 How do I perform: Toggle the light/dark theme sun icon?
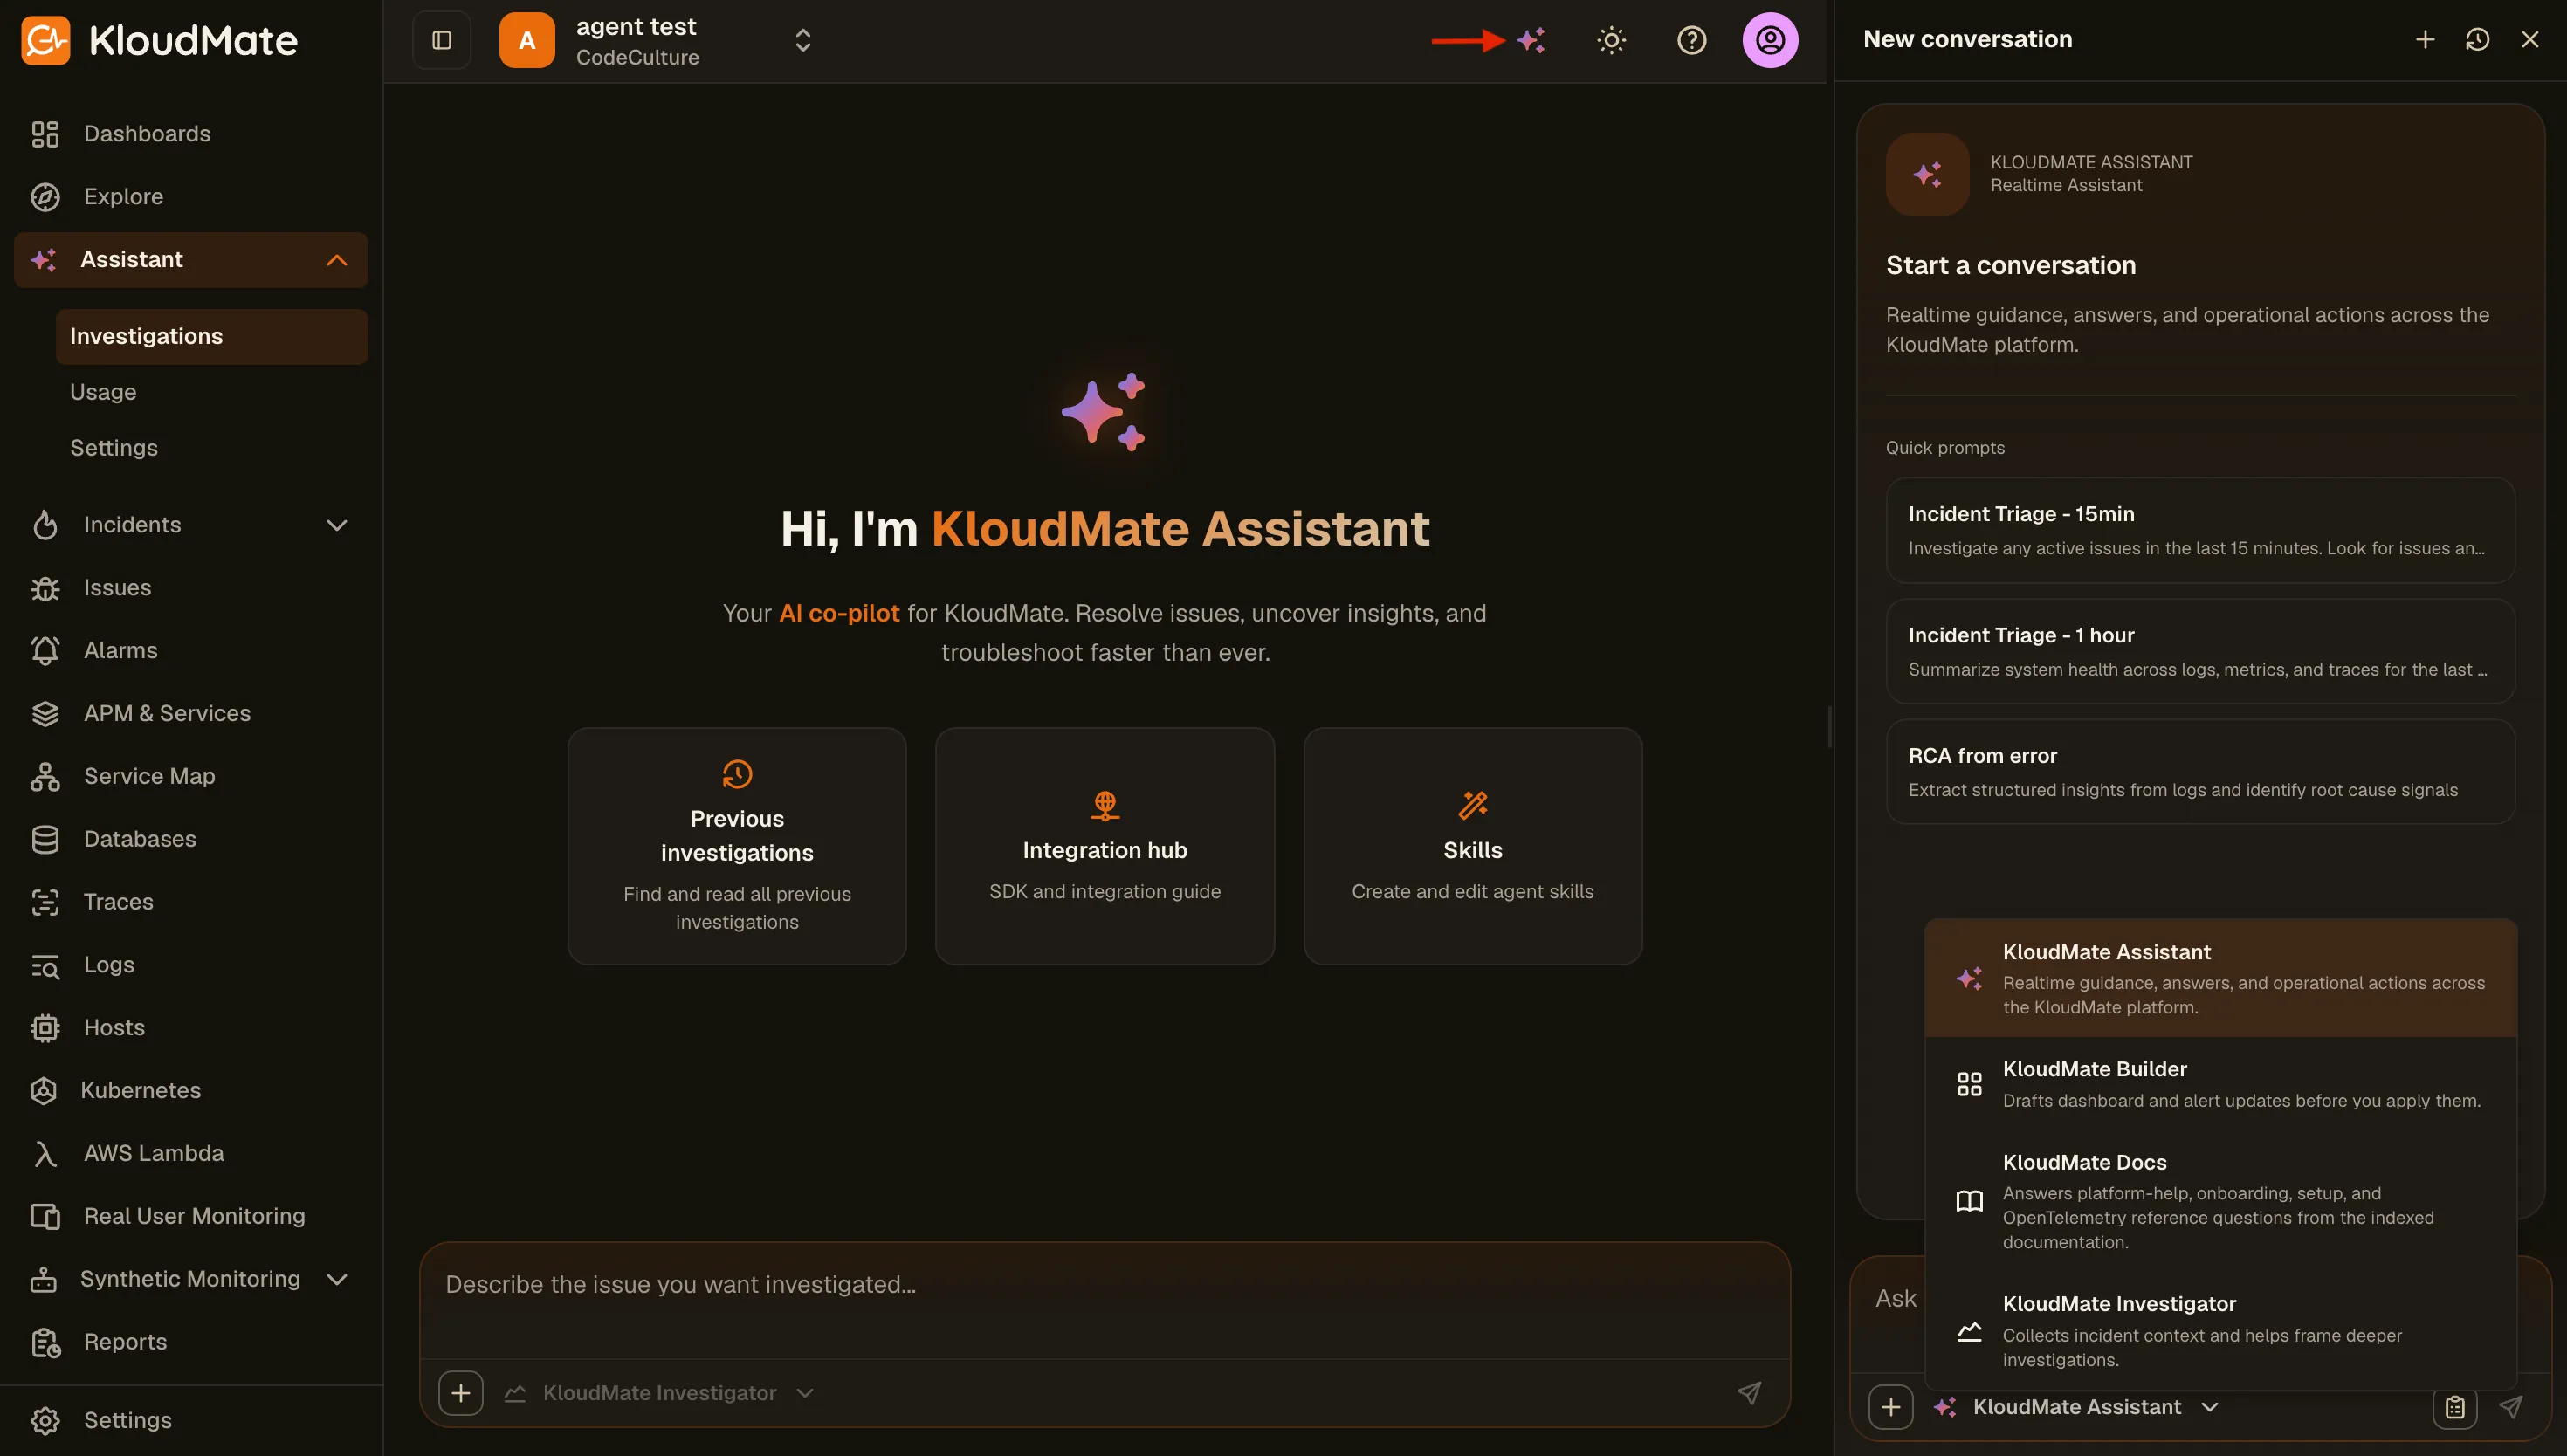[x=1611, y=40]
